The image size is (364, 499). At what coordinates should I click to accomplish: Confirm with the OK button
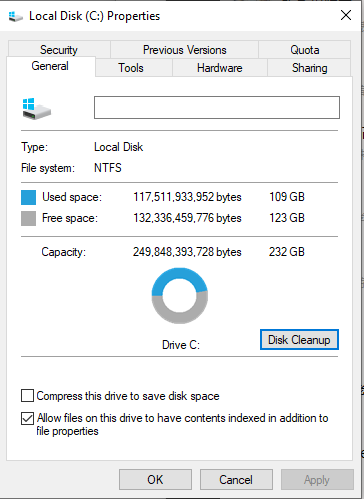click(155, 480)
